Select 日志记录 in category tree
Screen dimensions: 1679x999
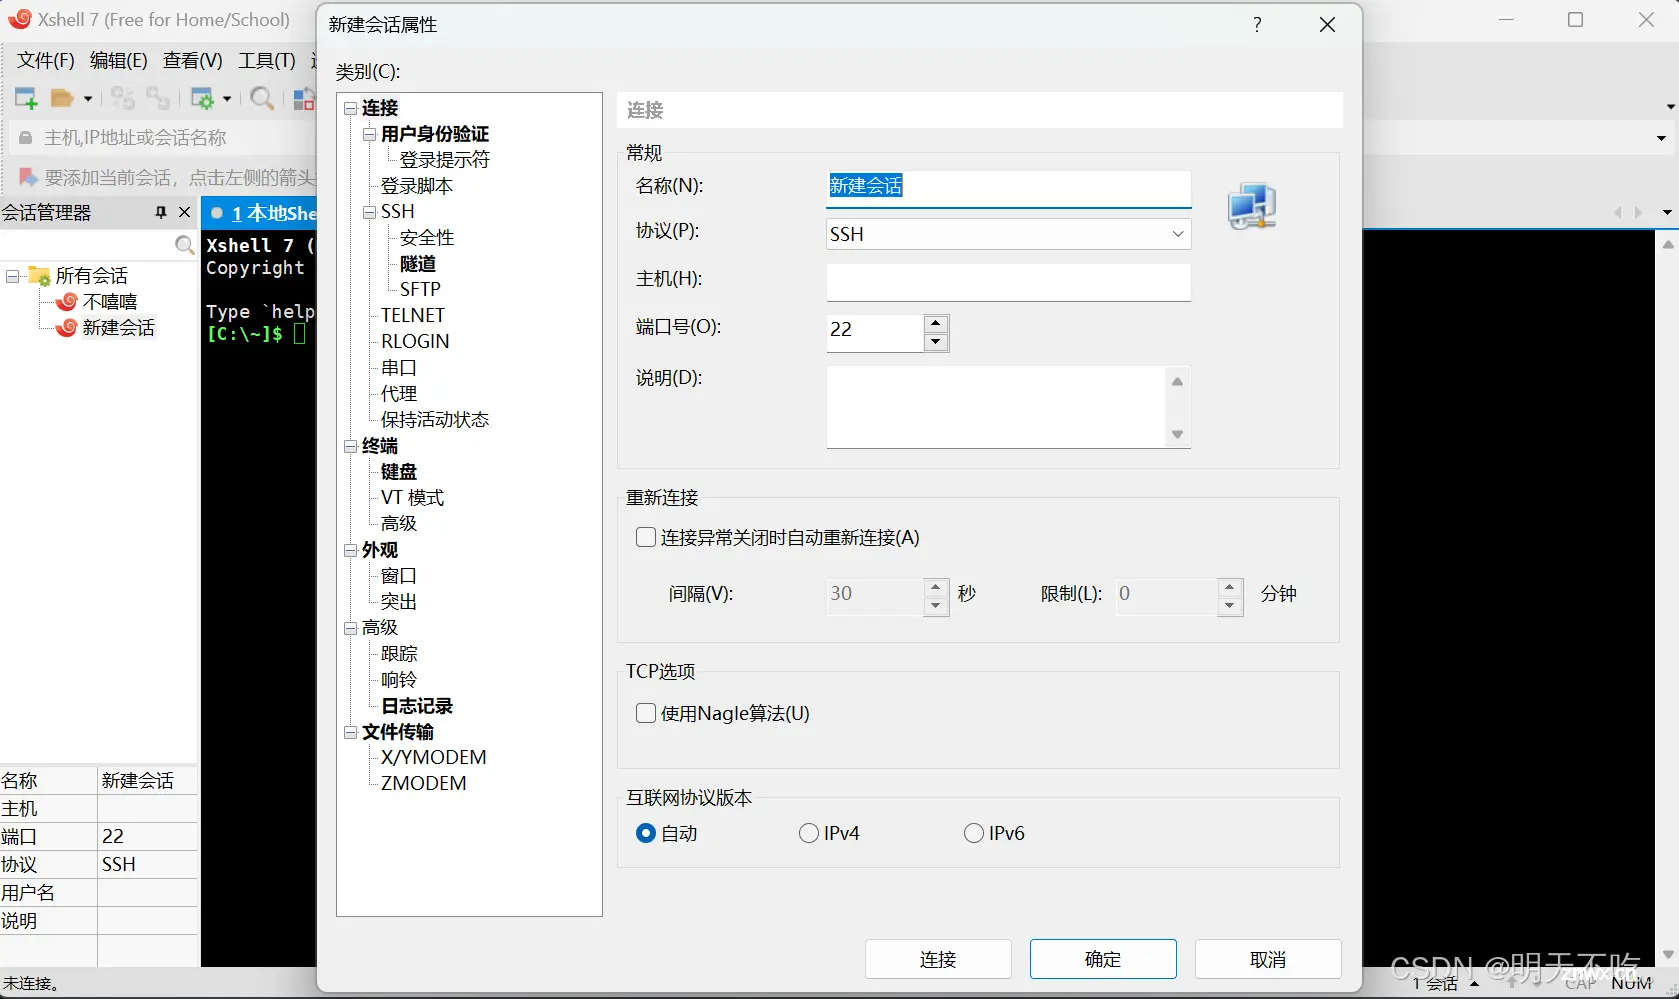tap(417, 706)
